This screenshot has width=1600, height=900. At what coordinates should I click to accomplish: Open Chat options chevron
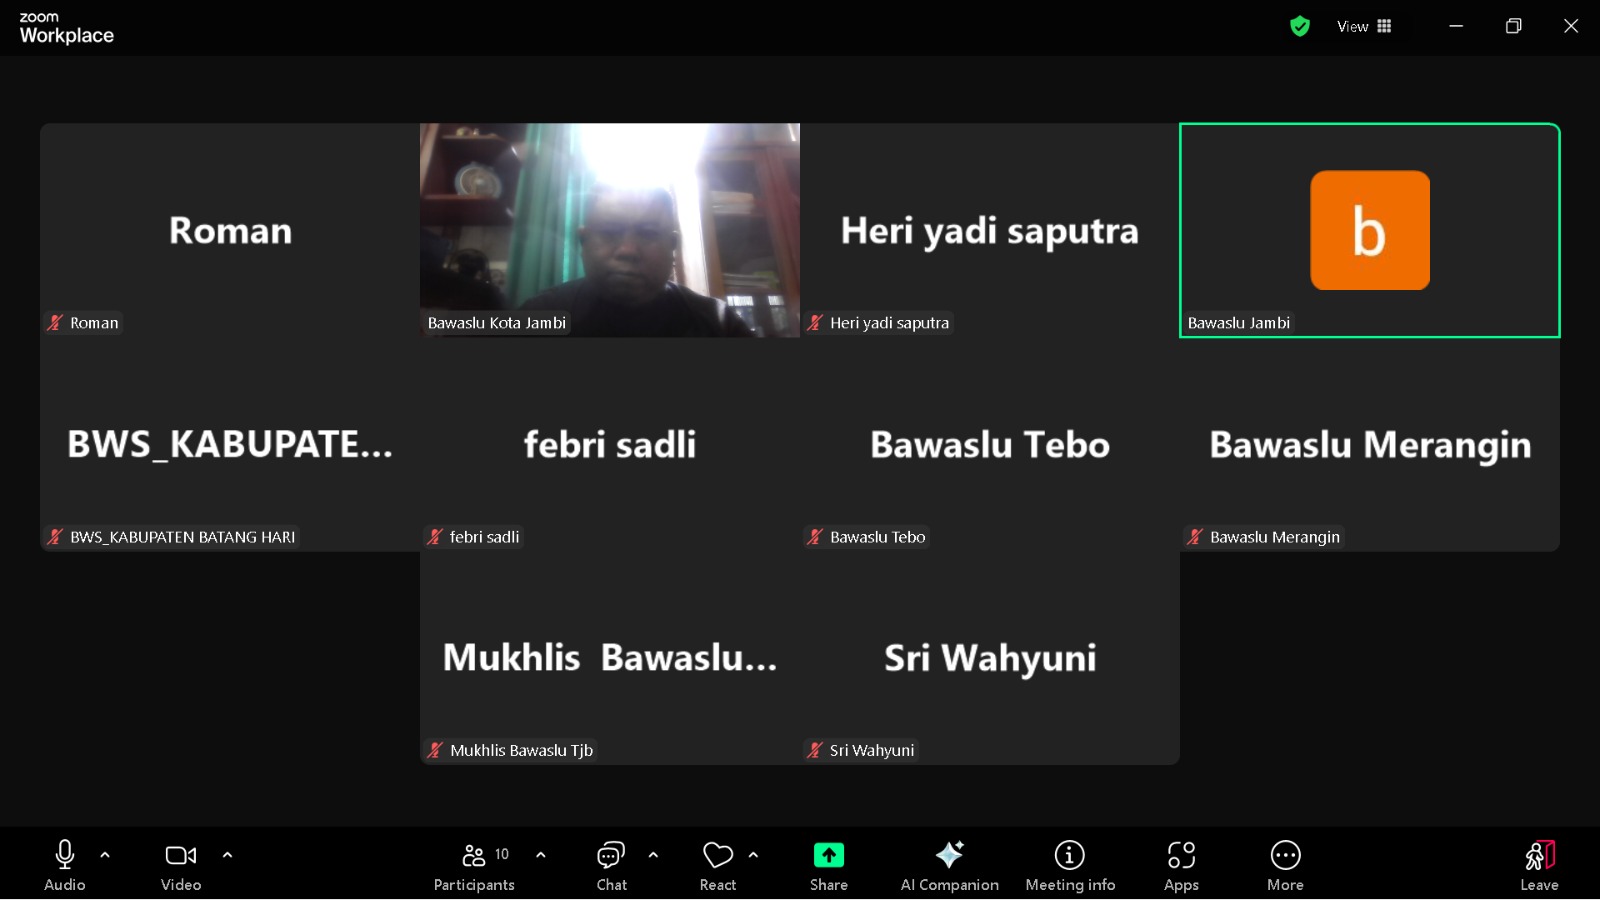[x=653, y=855]
